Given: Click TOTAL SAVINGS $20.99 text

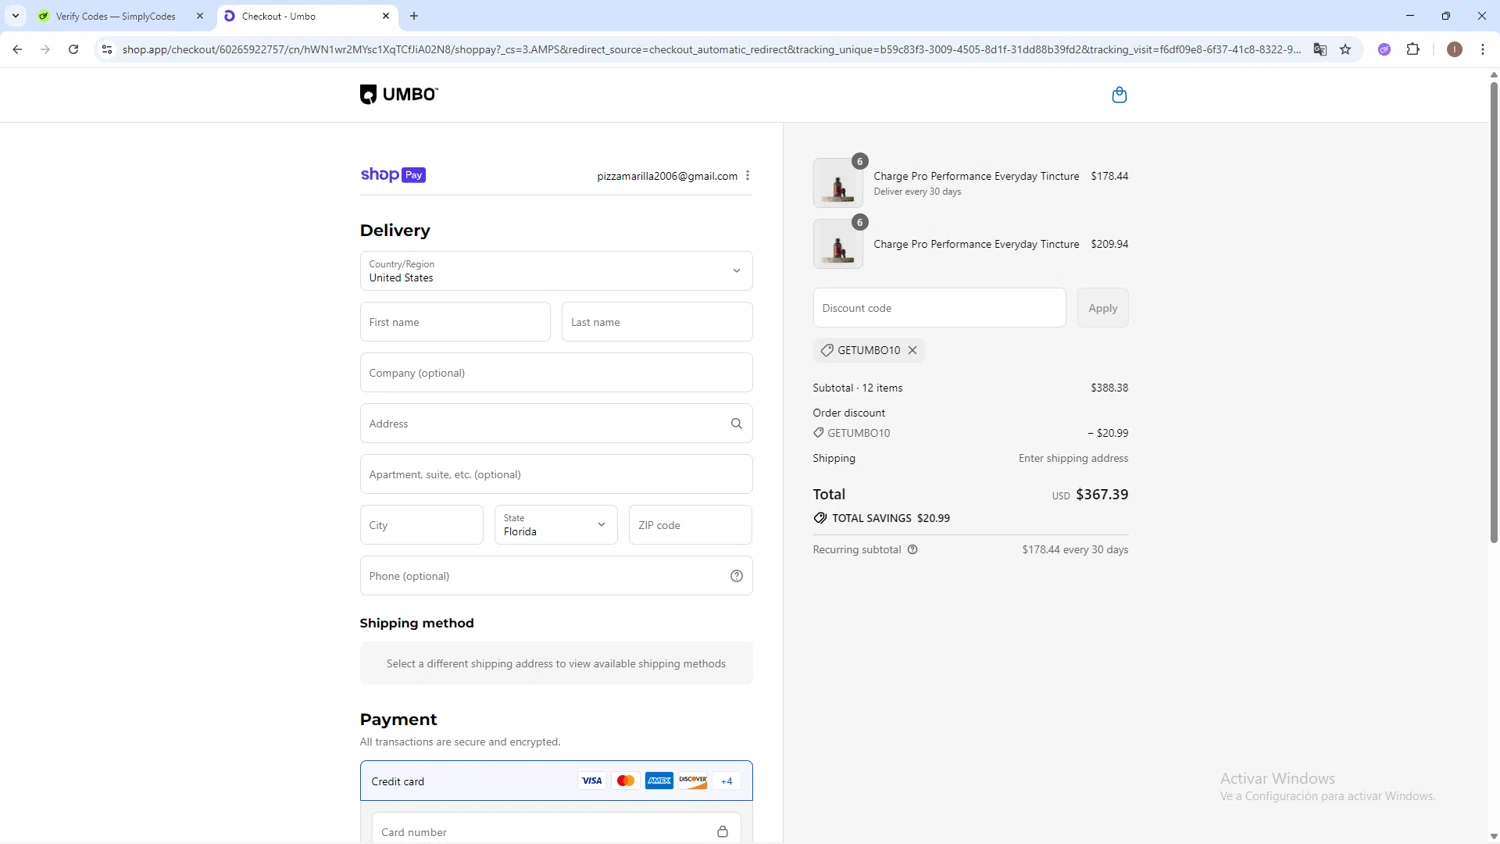Looking at the screenshot, I should [891, 518].
